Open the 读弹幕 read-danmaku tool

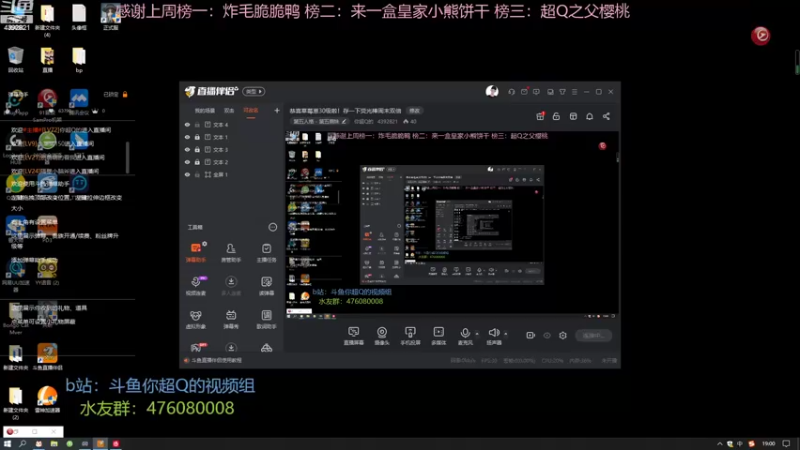(266, 286)
